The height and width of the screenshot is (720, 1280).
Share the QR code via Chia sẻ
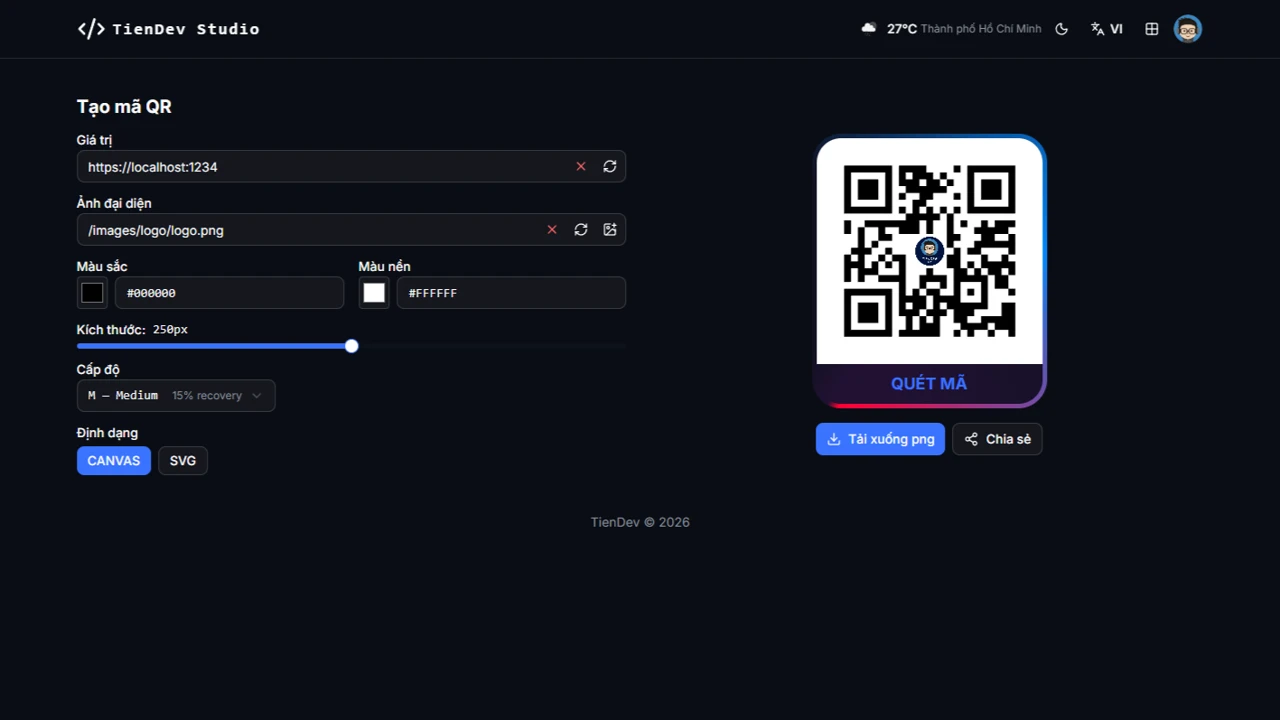pyautogui.click(x=996, y=439)
